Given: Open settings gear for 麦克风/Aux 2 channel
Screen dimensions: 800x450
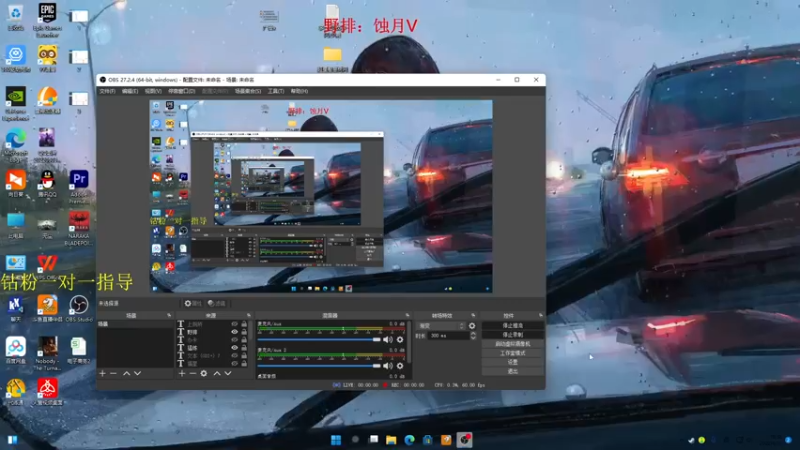Looking at the screenshot, I should click(x=400, y=366).
